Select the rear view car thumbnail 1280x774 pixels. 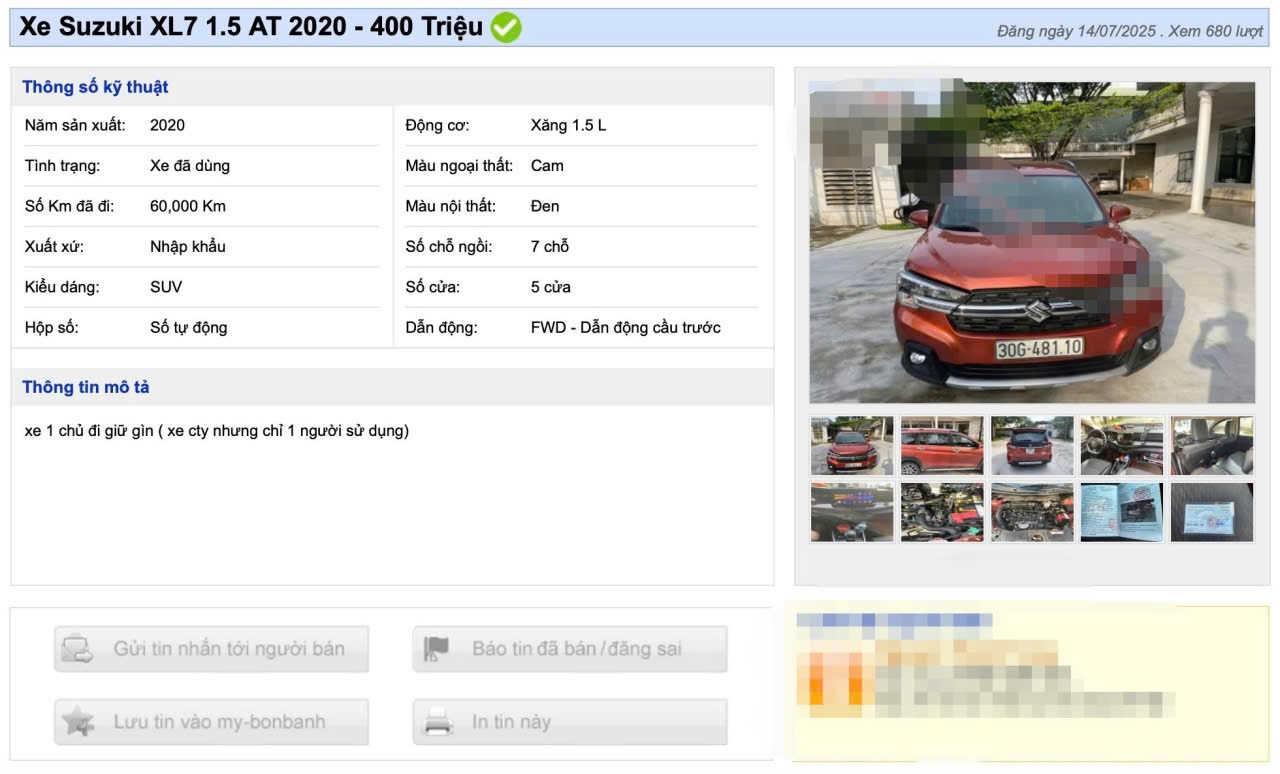coord(1032,445)
